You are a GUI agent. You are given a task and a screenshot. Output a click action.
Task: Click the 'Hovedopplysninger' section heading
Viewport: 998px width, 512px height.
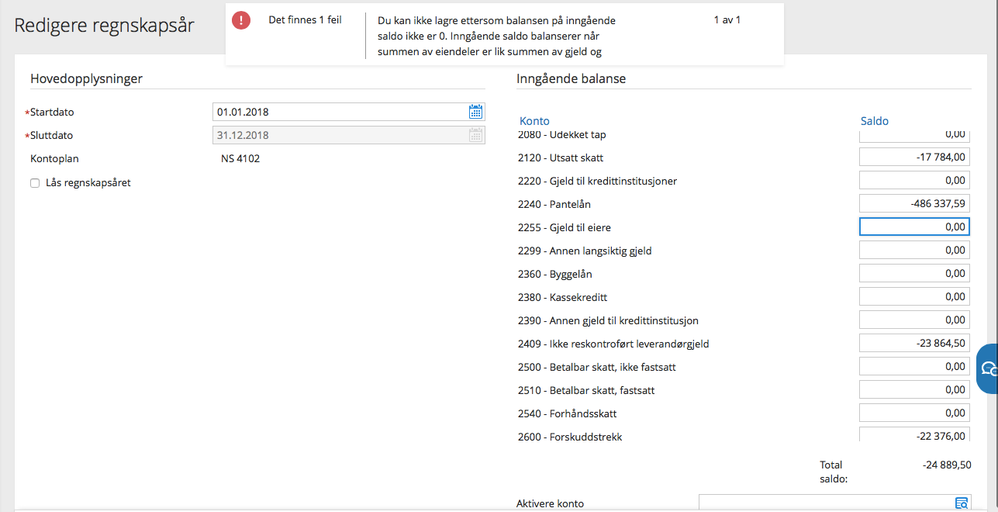point(87,80)
